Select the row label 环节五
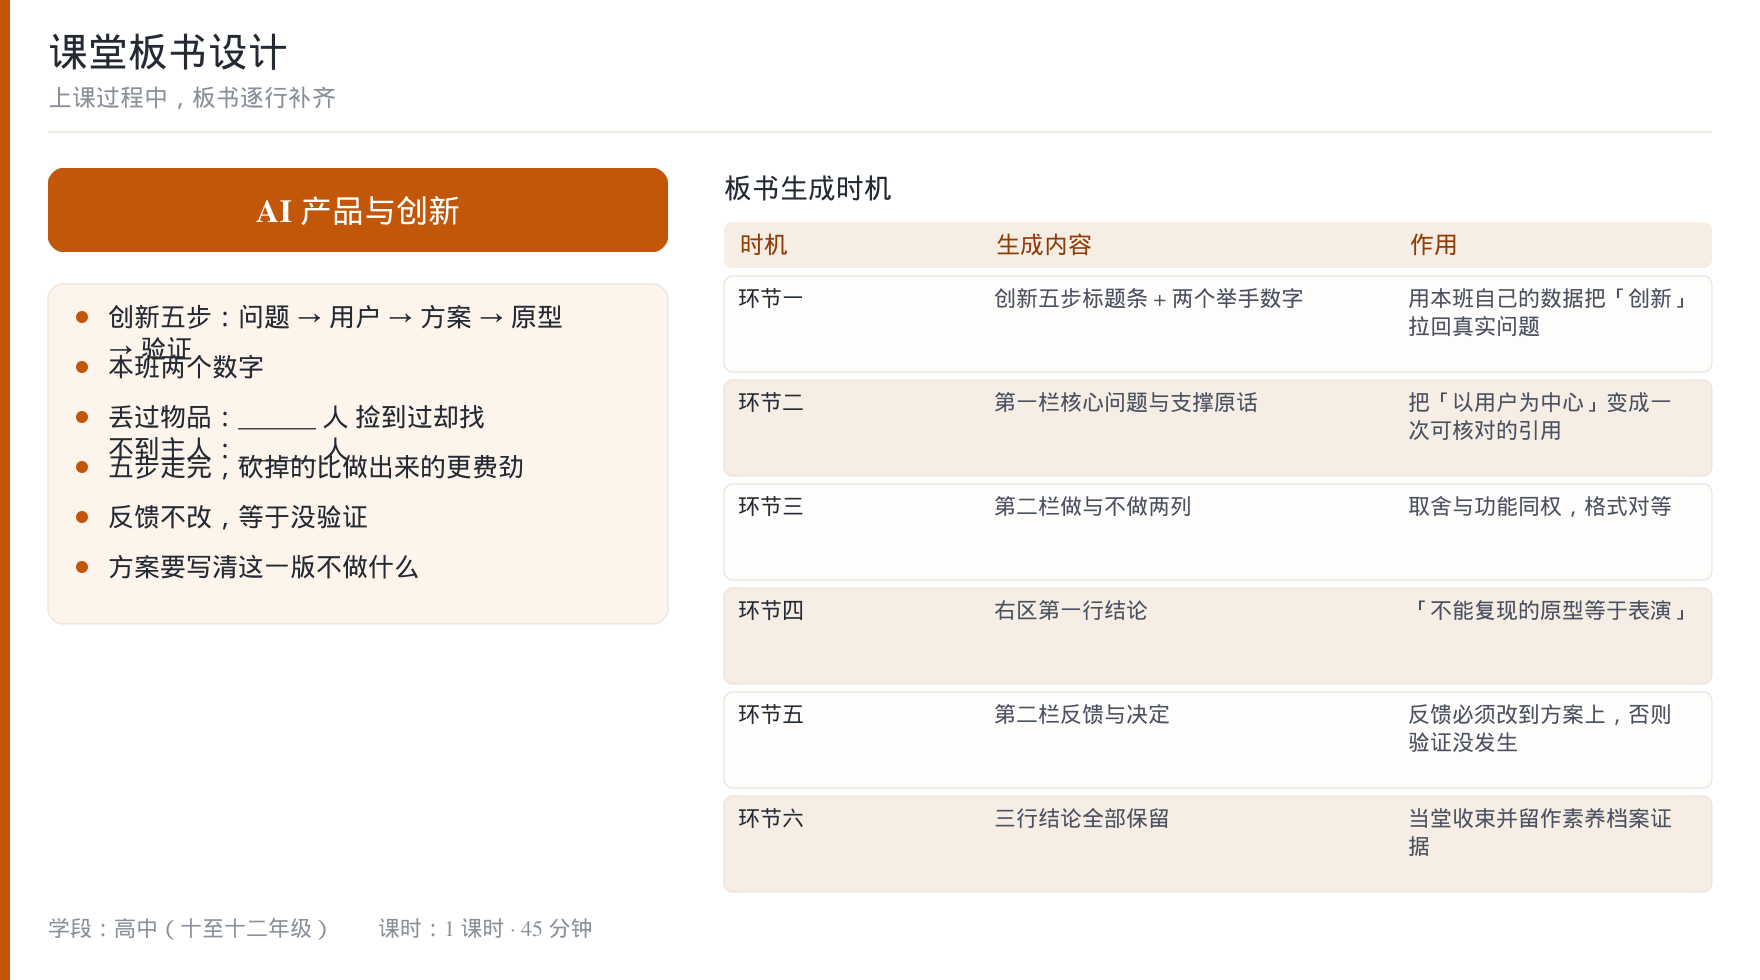The width and height of the screenshot is (1760, 980). [771, 714]
